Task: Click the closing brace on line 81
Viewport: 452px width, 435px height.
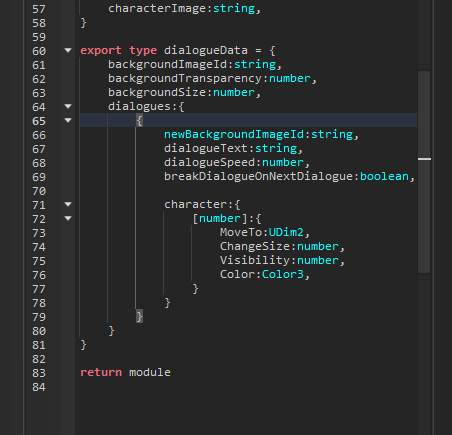Action: pyautogui.click(x=83, y=344)
